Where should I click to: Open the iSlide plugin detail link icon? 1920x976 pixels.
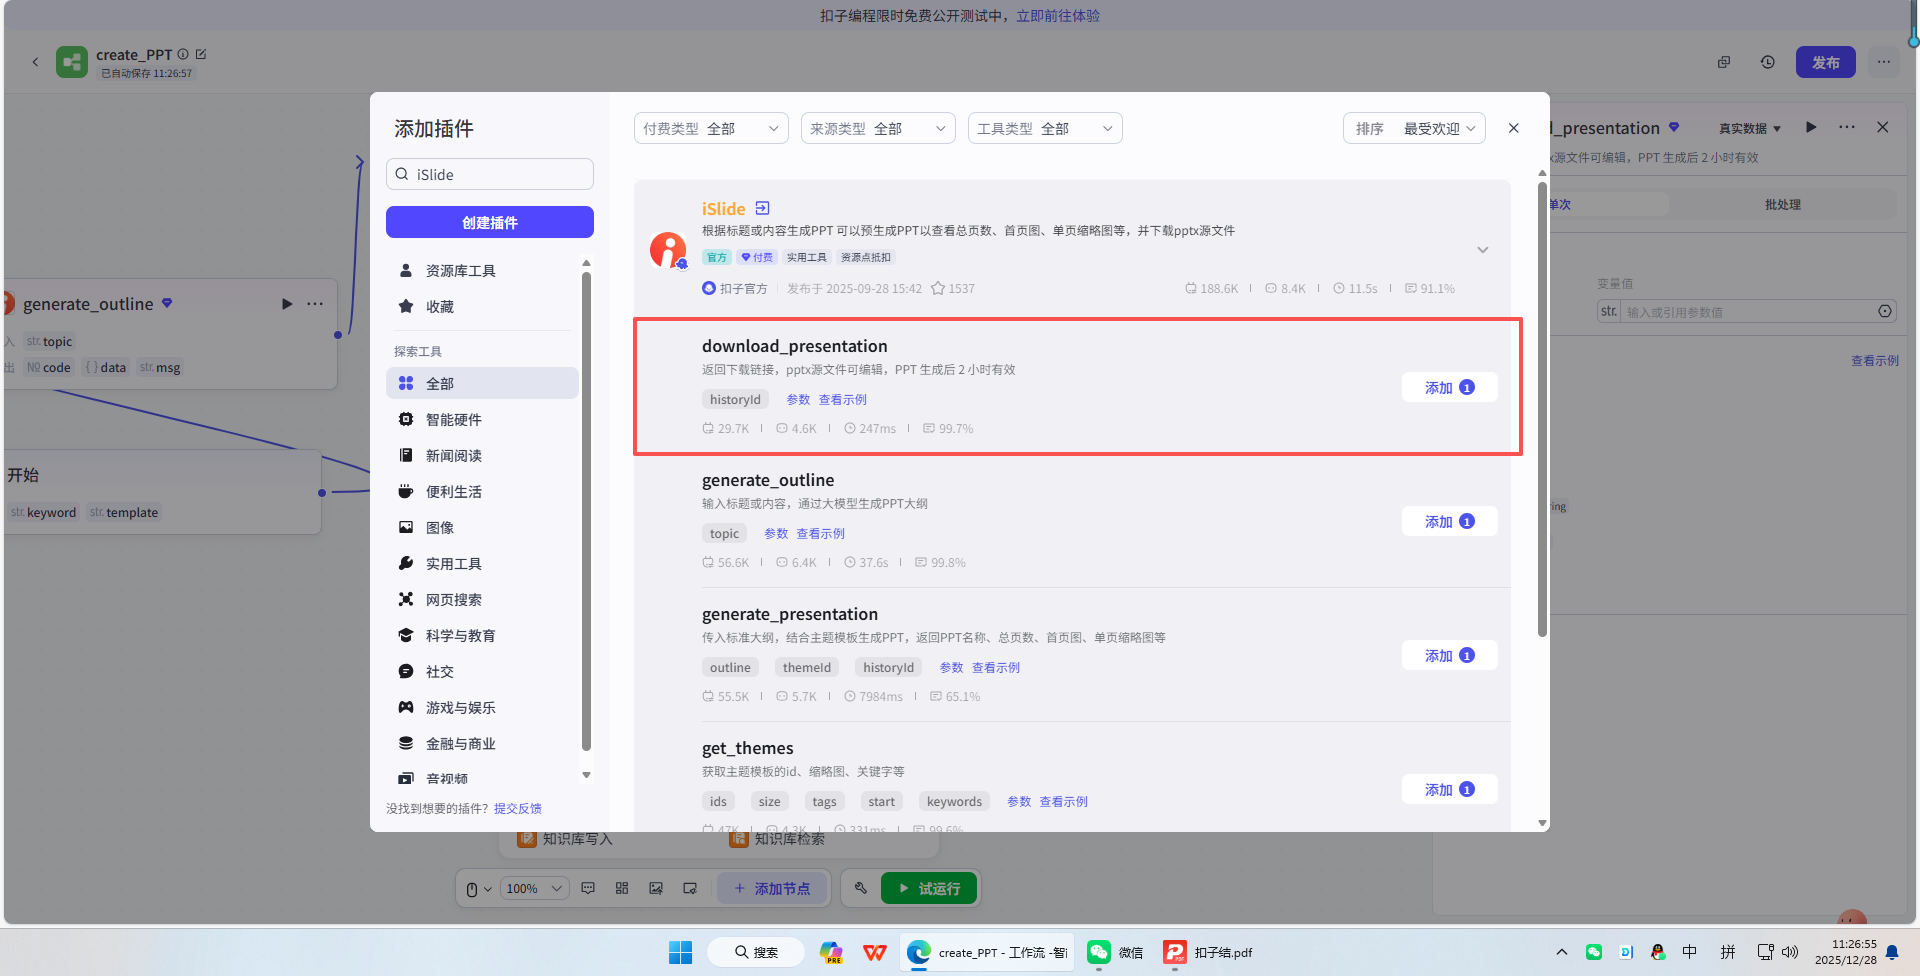(763, 208)
